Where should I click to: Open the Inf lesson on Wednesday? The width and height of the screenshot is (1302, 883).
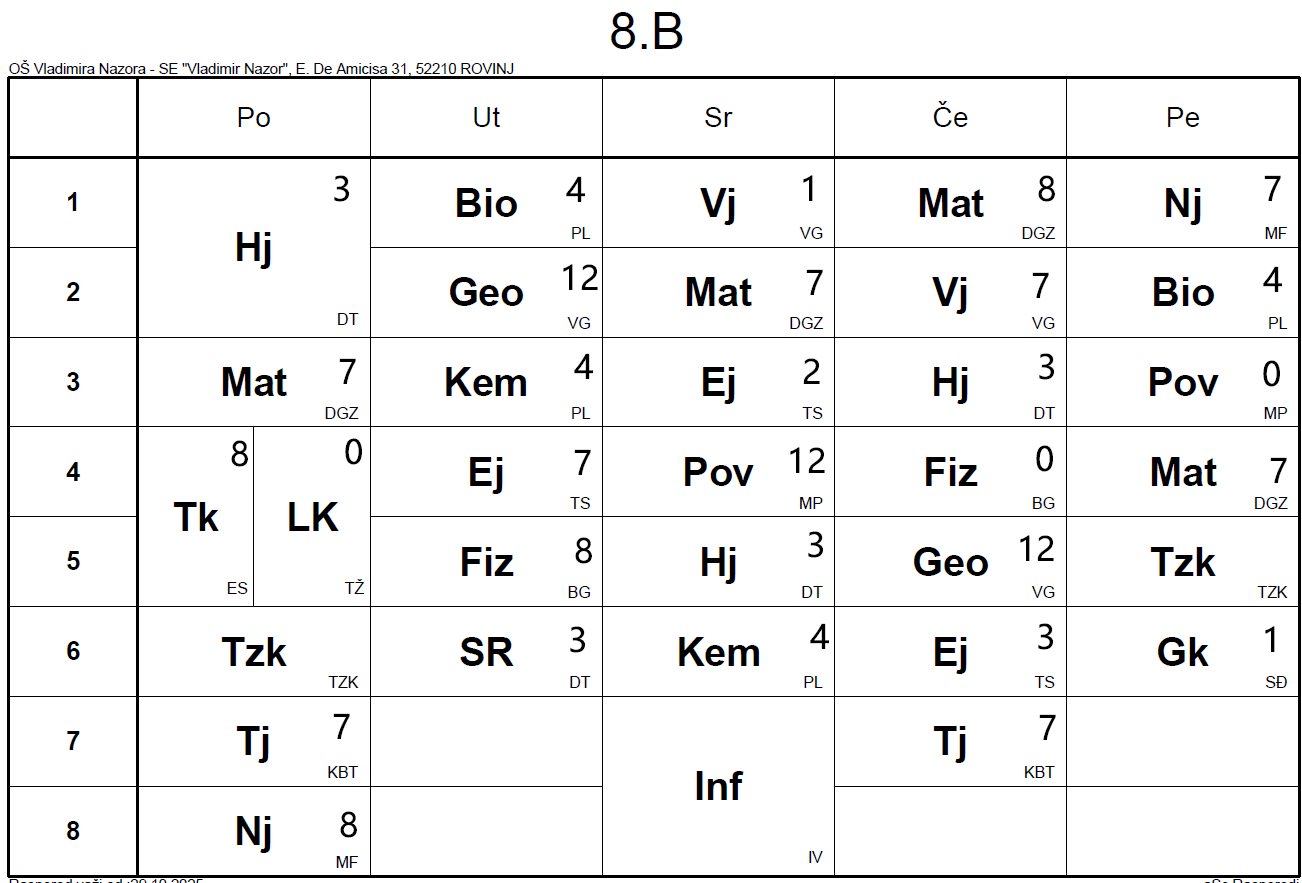point(718,786)
